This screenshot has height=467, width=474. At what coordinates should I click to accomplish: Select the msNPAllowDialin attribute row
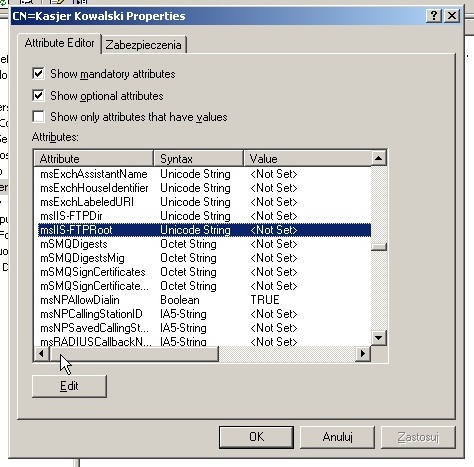[204, 300]
